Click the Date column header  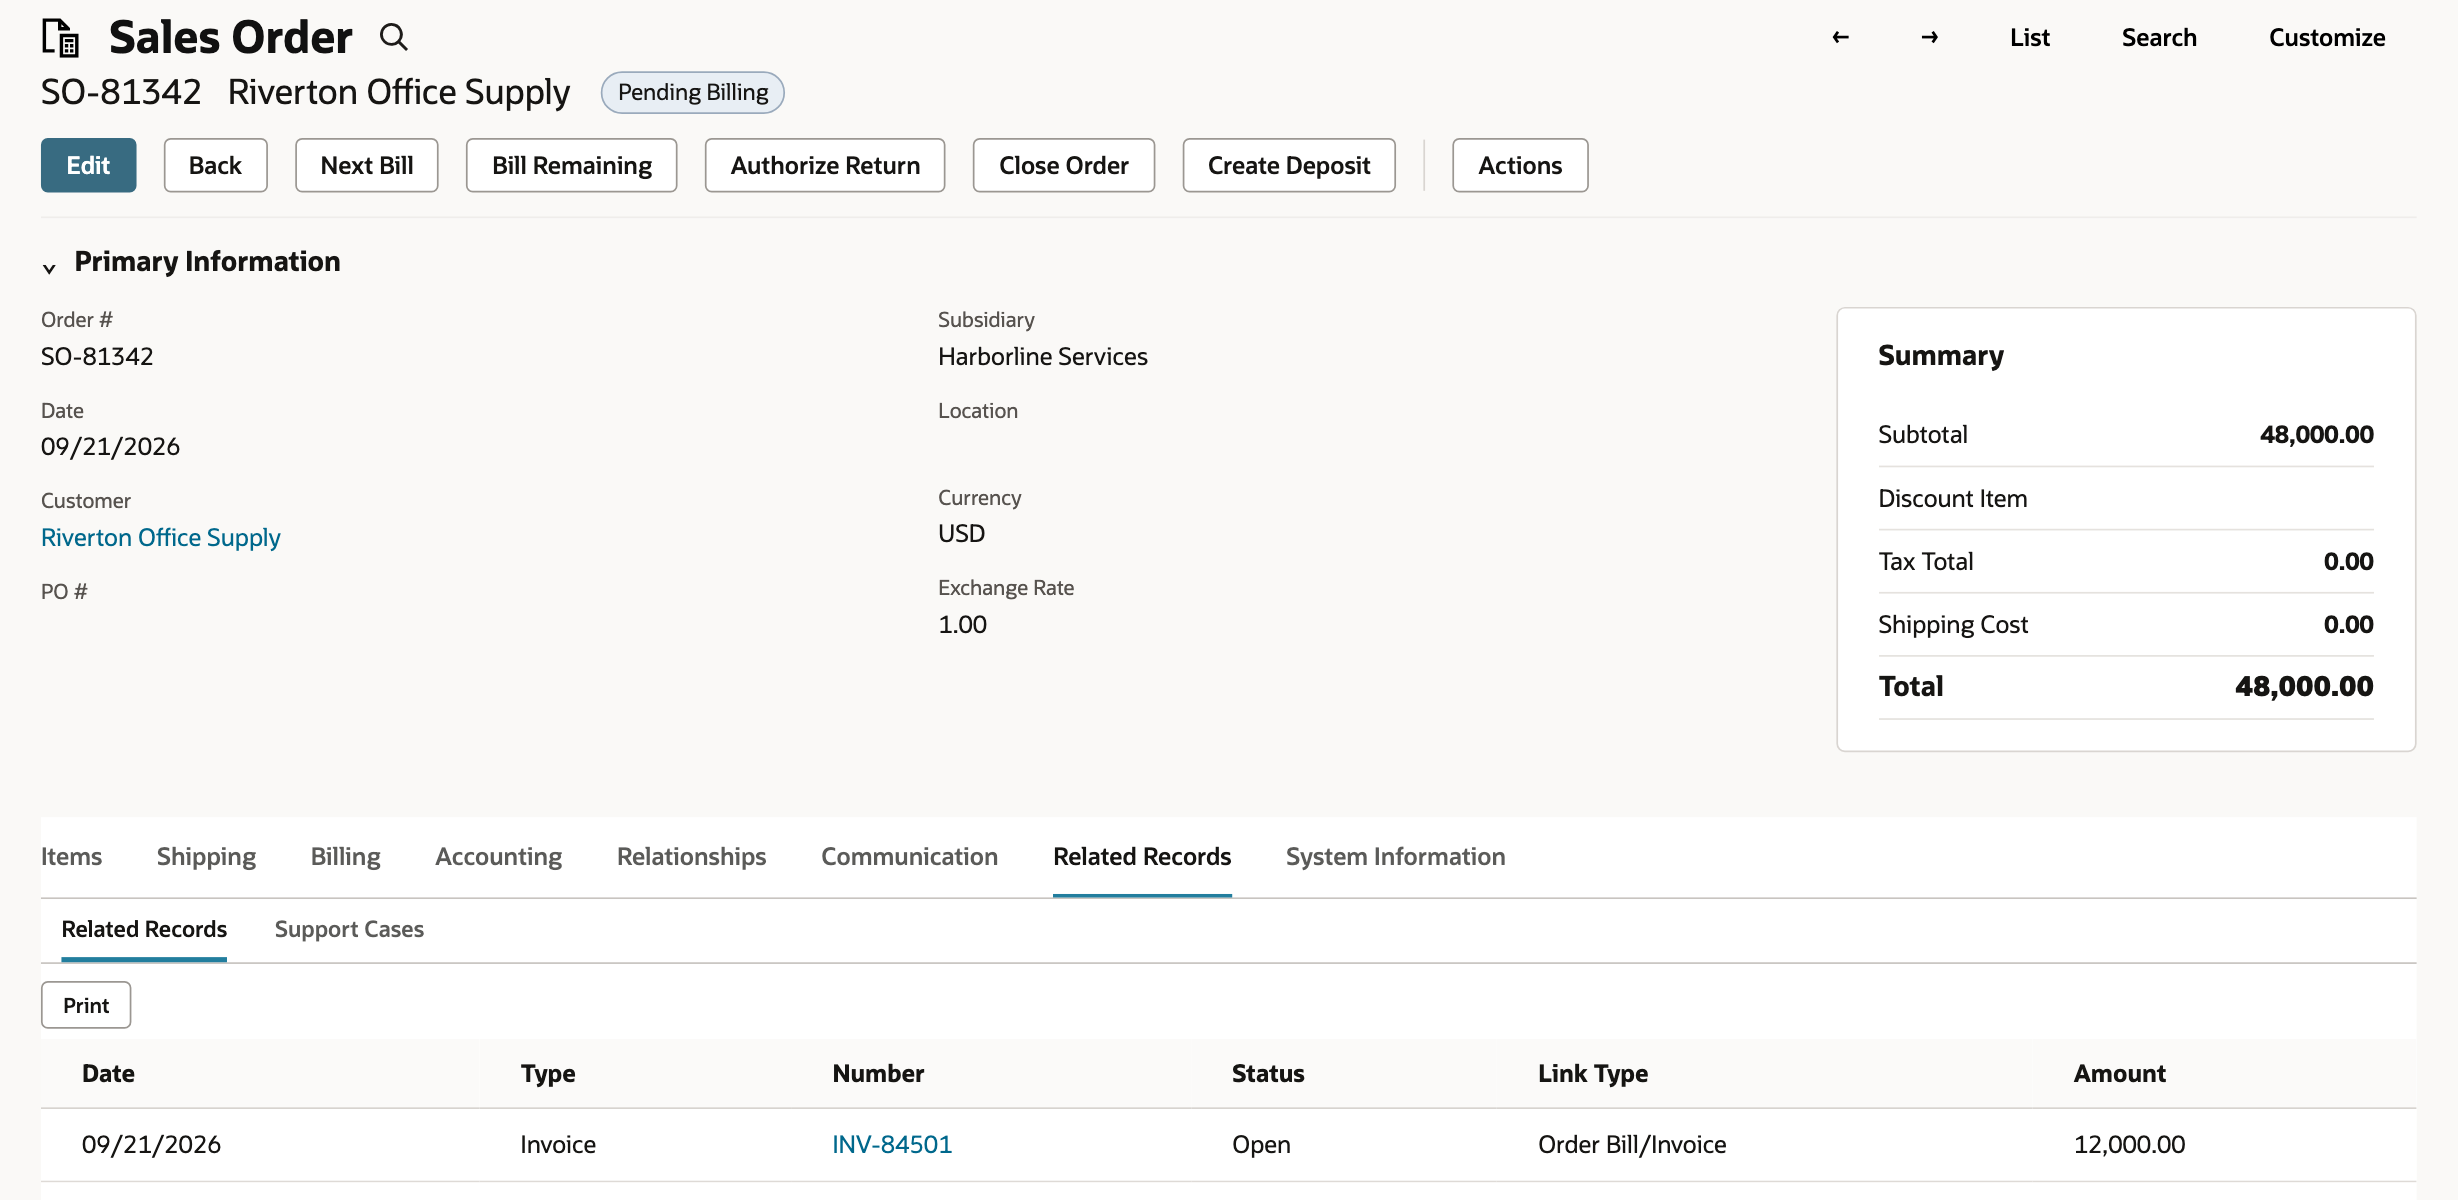[x=108, y=1073]
